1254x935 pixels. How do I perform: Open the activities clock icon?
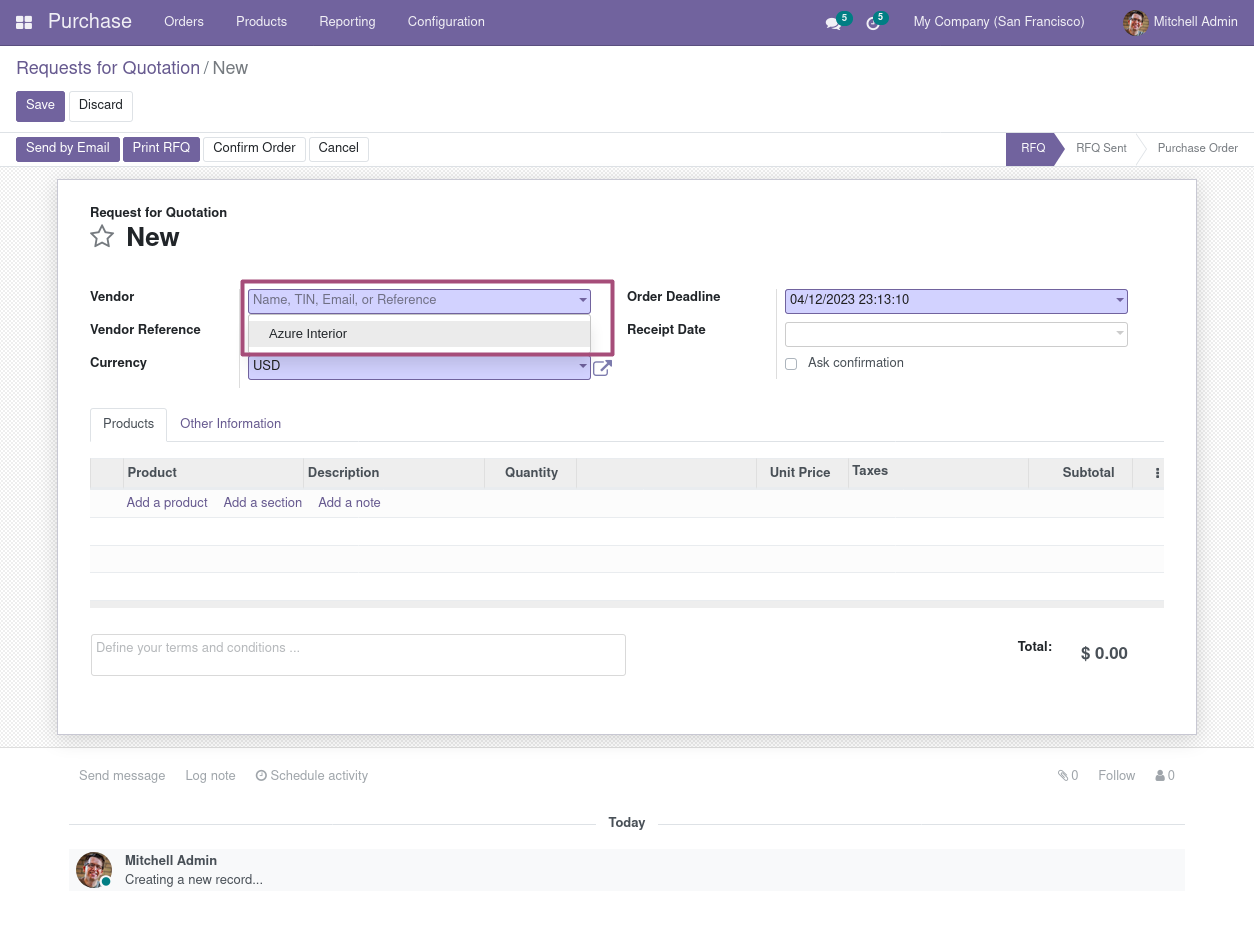click(x=872, y=23)
